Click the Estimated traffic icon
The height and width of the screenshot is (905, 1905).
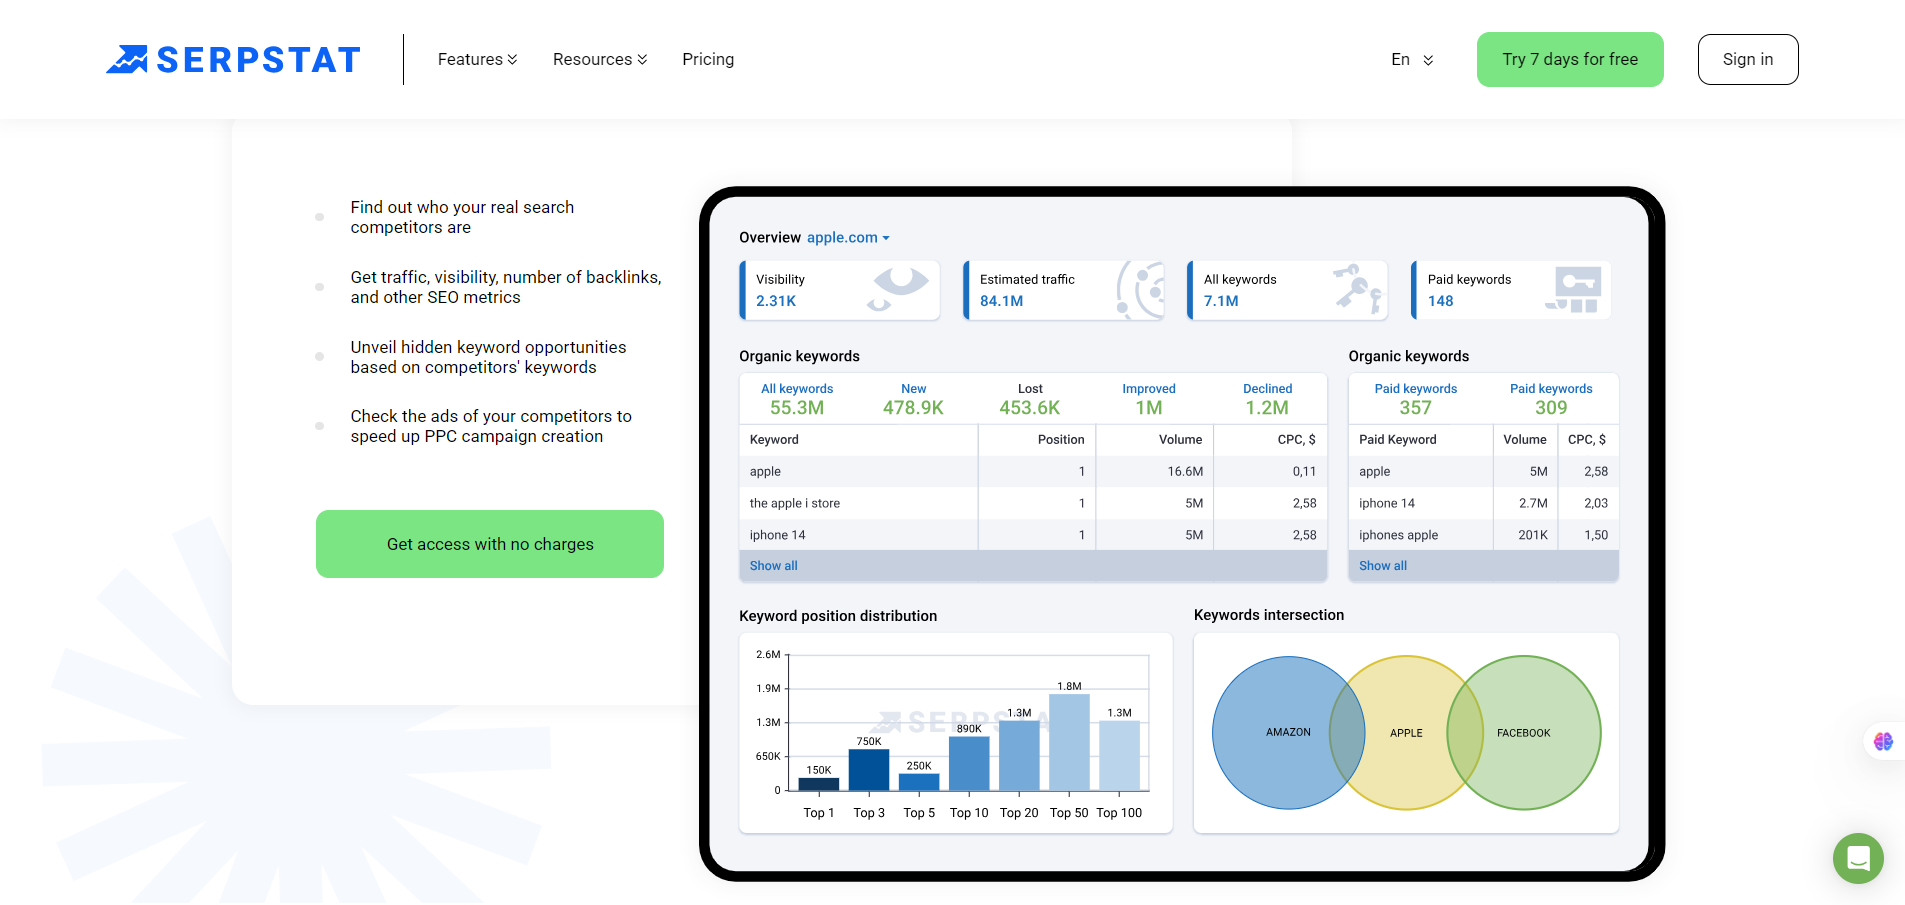coord(1141,290)
